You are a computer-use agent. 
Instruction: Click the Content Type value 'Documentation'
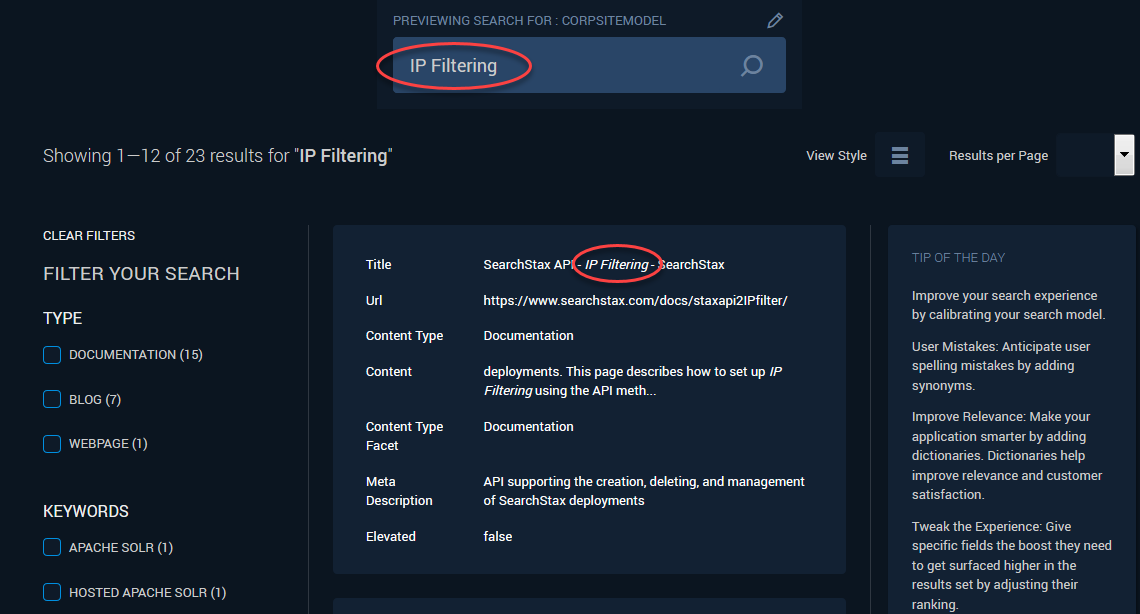pos(529,336)
